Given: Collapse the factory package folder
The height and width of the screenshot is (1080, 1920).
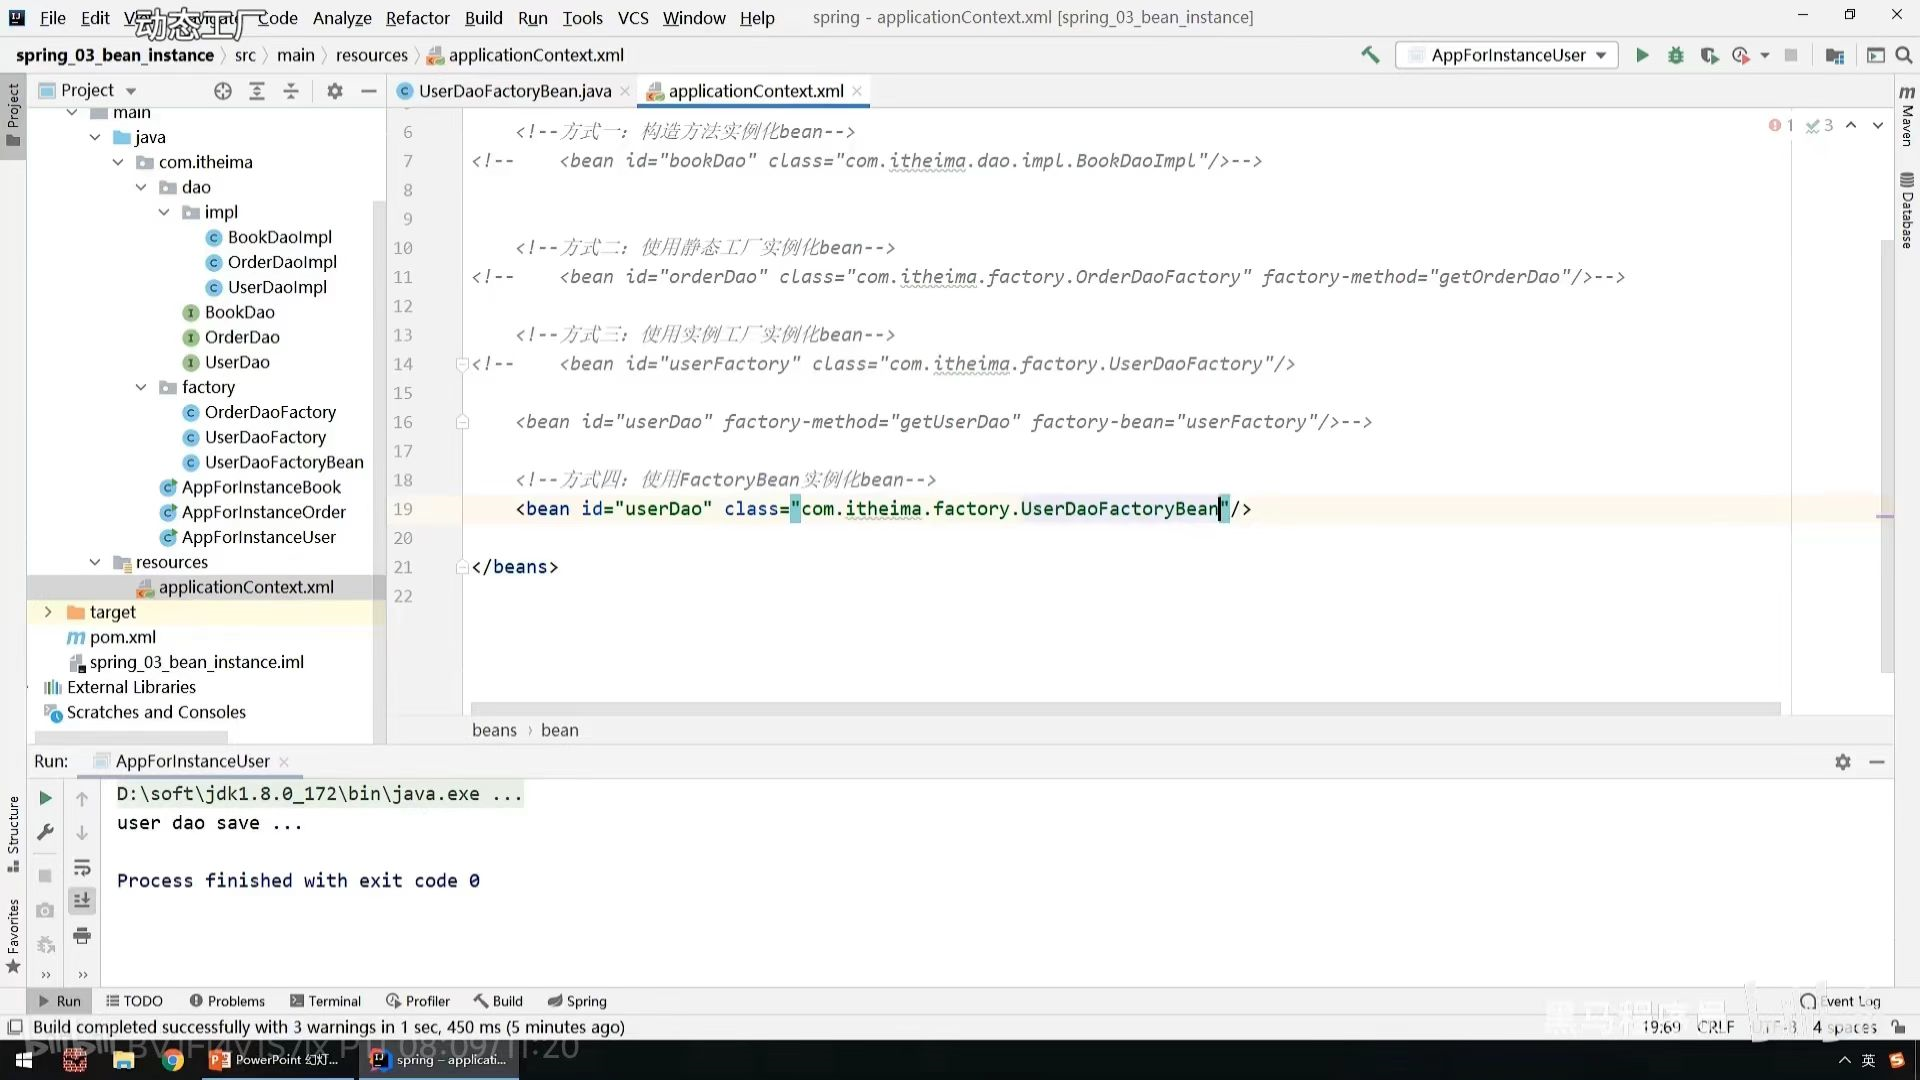Looking at the screenshot, I should 141,387.
